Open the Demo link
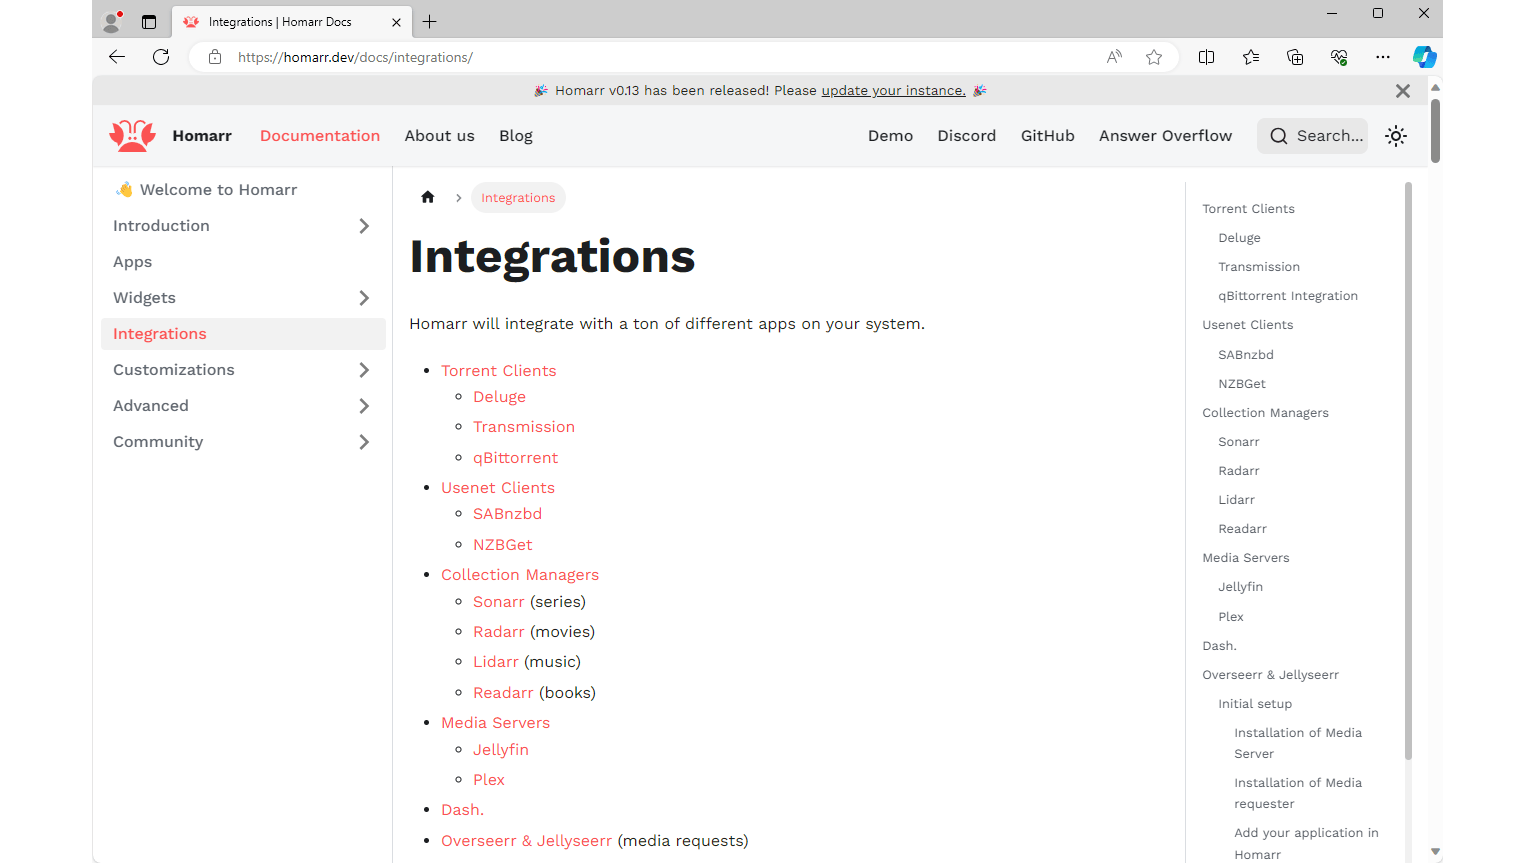Viewport: 1534px width, 863px height. (890, 136)
